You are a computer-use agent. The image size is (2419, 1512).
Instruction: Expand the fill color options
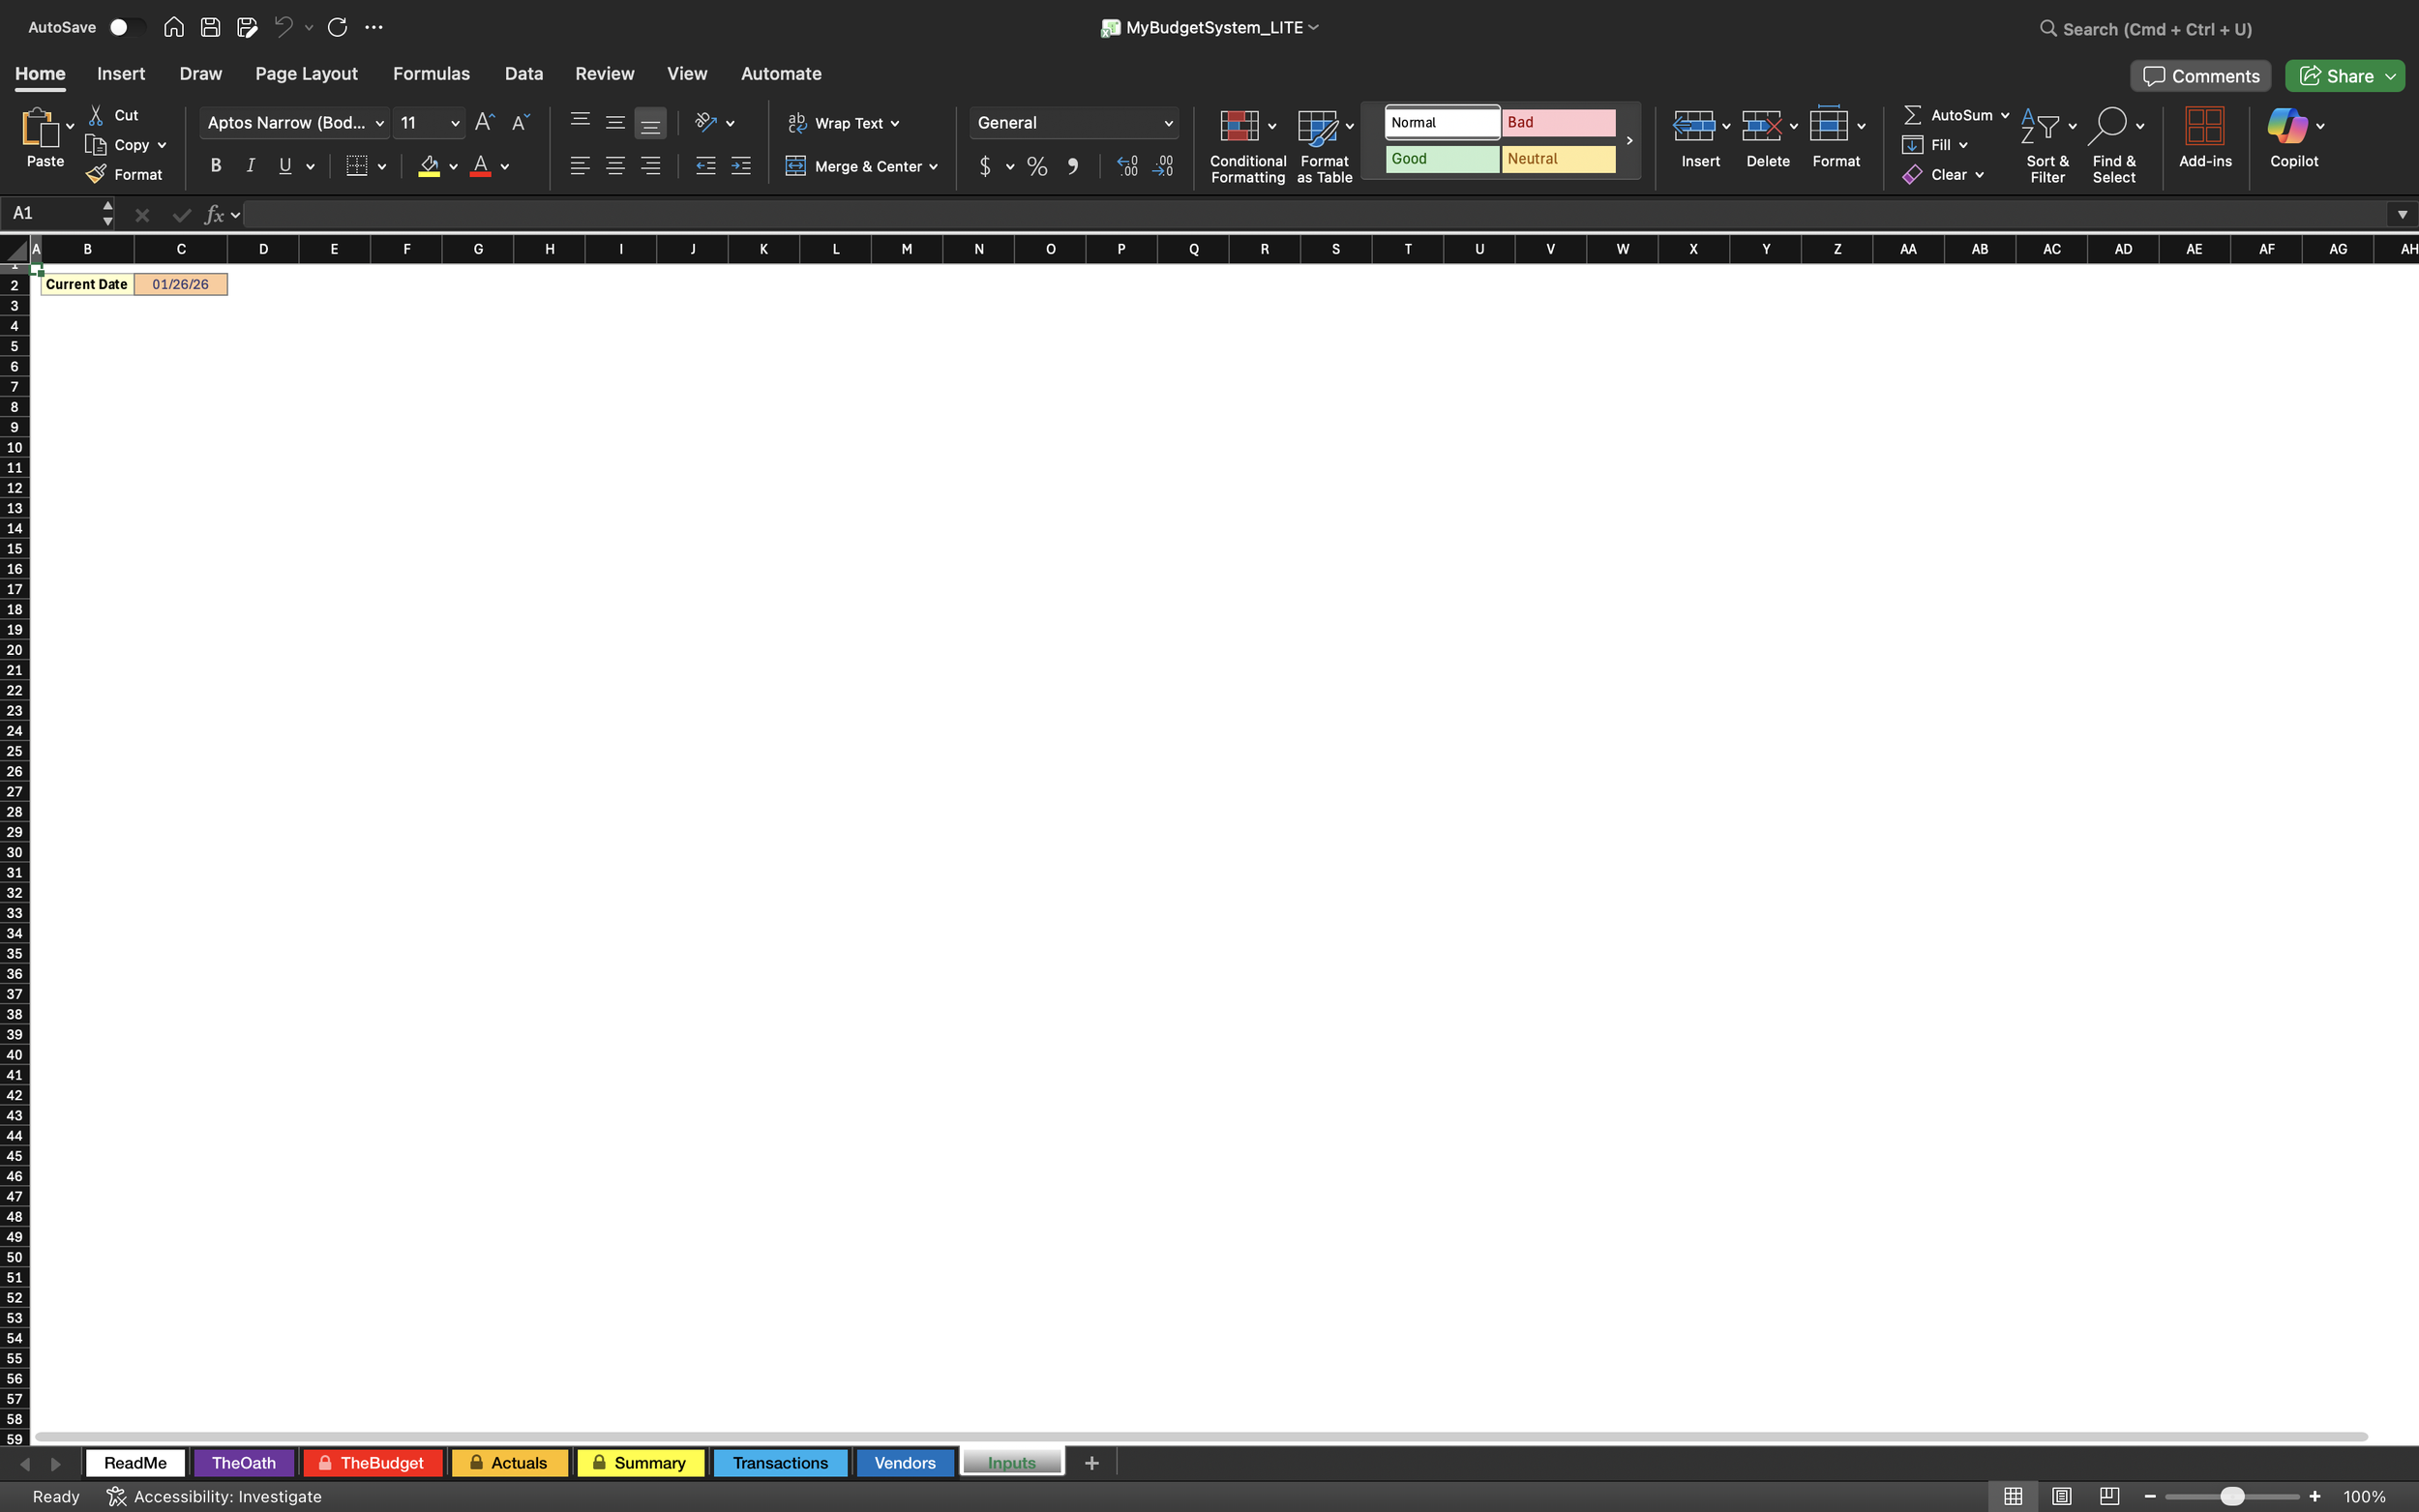[x=452, y=166]
